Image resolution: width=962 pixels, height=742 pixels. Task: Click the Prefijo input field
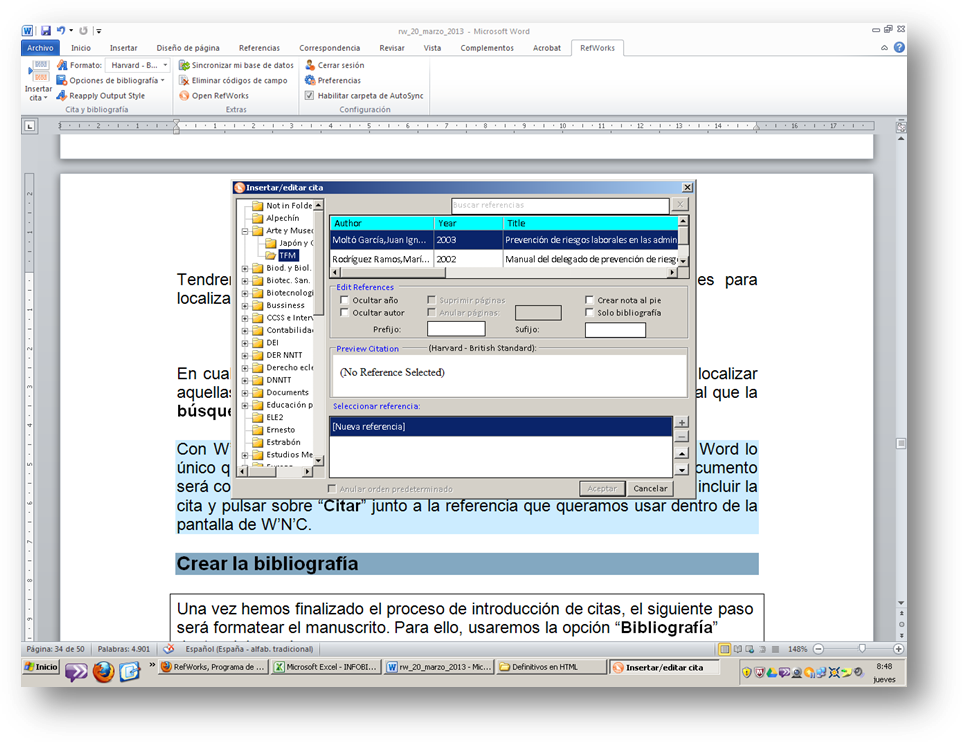click(456, 330)
